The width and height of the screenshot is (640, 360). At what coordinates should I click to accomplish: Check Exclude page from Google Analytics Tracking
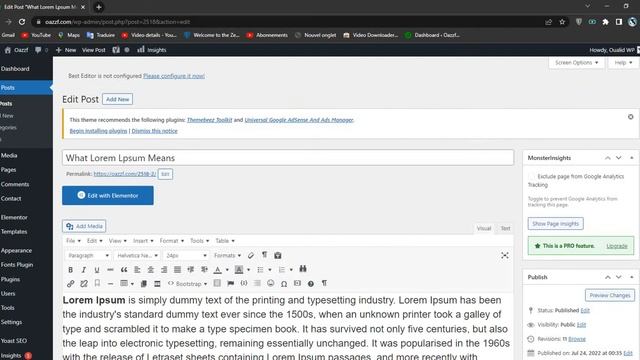(x=531, y=176)
